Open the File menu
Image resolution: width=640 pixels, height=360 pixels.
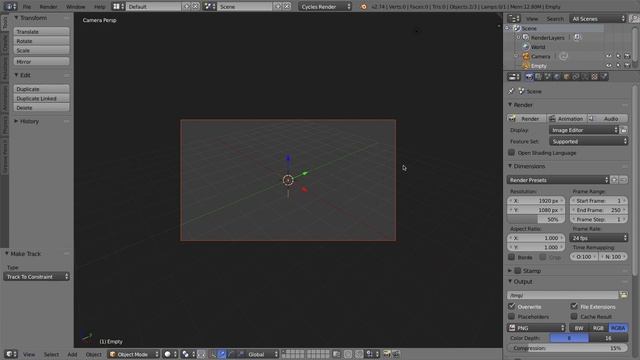coord(27,7)
